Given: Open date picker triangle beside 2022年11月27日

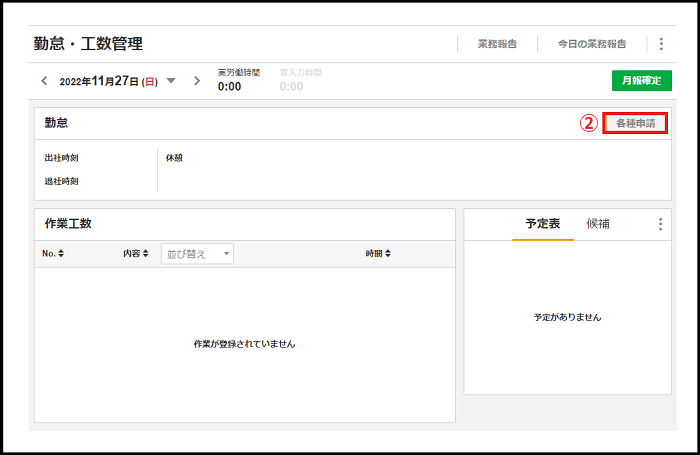Looking at the screenshot, I should tap(171, 81).
